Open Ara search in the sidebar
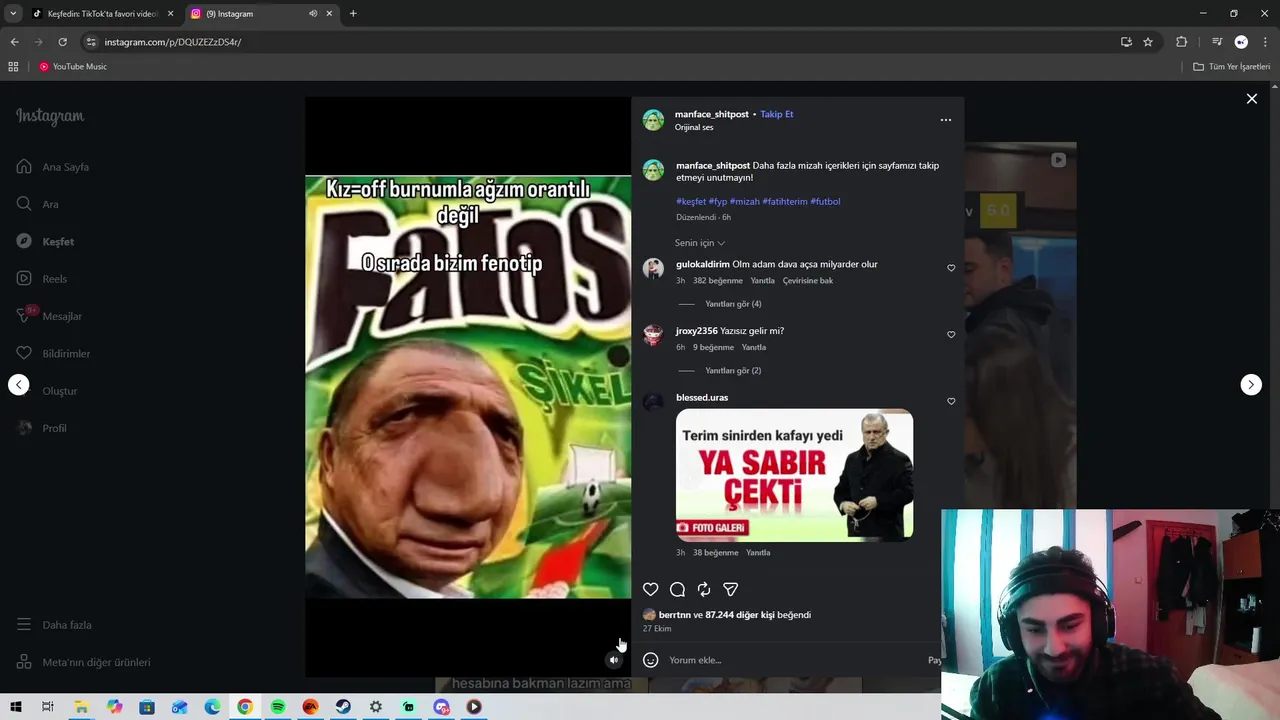Screen dimensions: 1280x720 [x=38, y=204]
